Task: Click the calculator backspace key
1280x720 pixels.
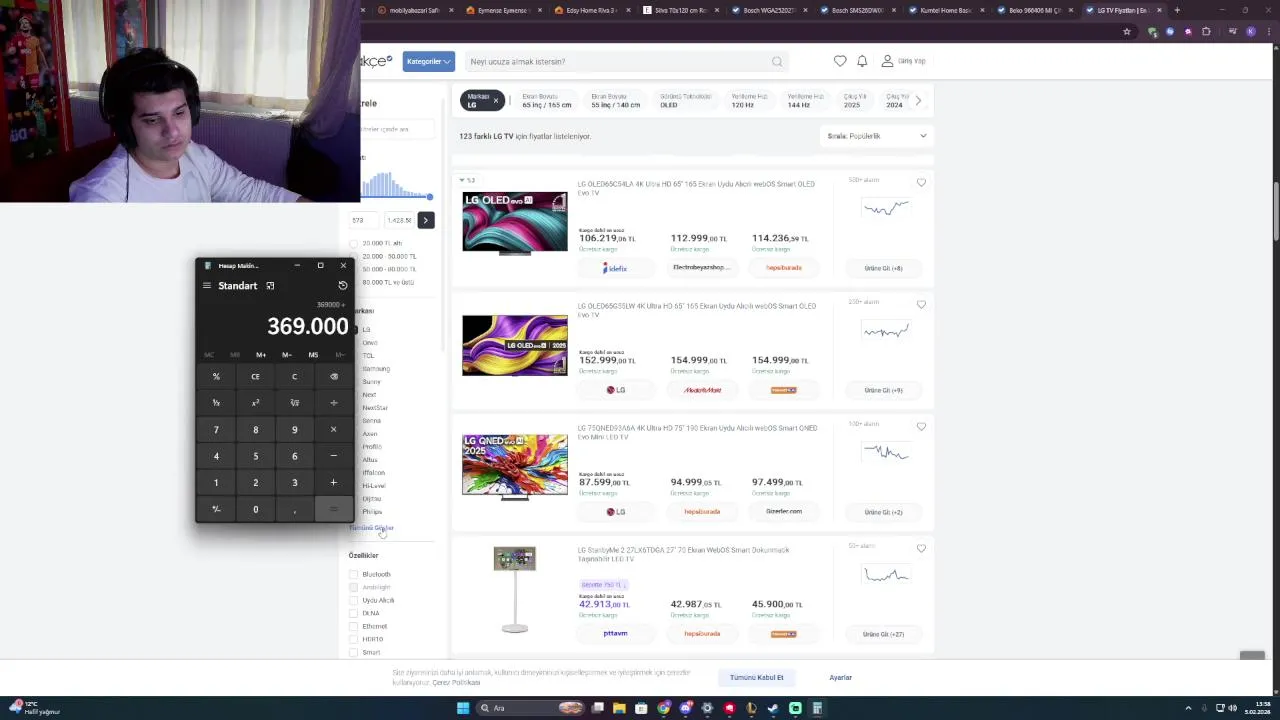Action: click(x=334, y=377)
